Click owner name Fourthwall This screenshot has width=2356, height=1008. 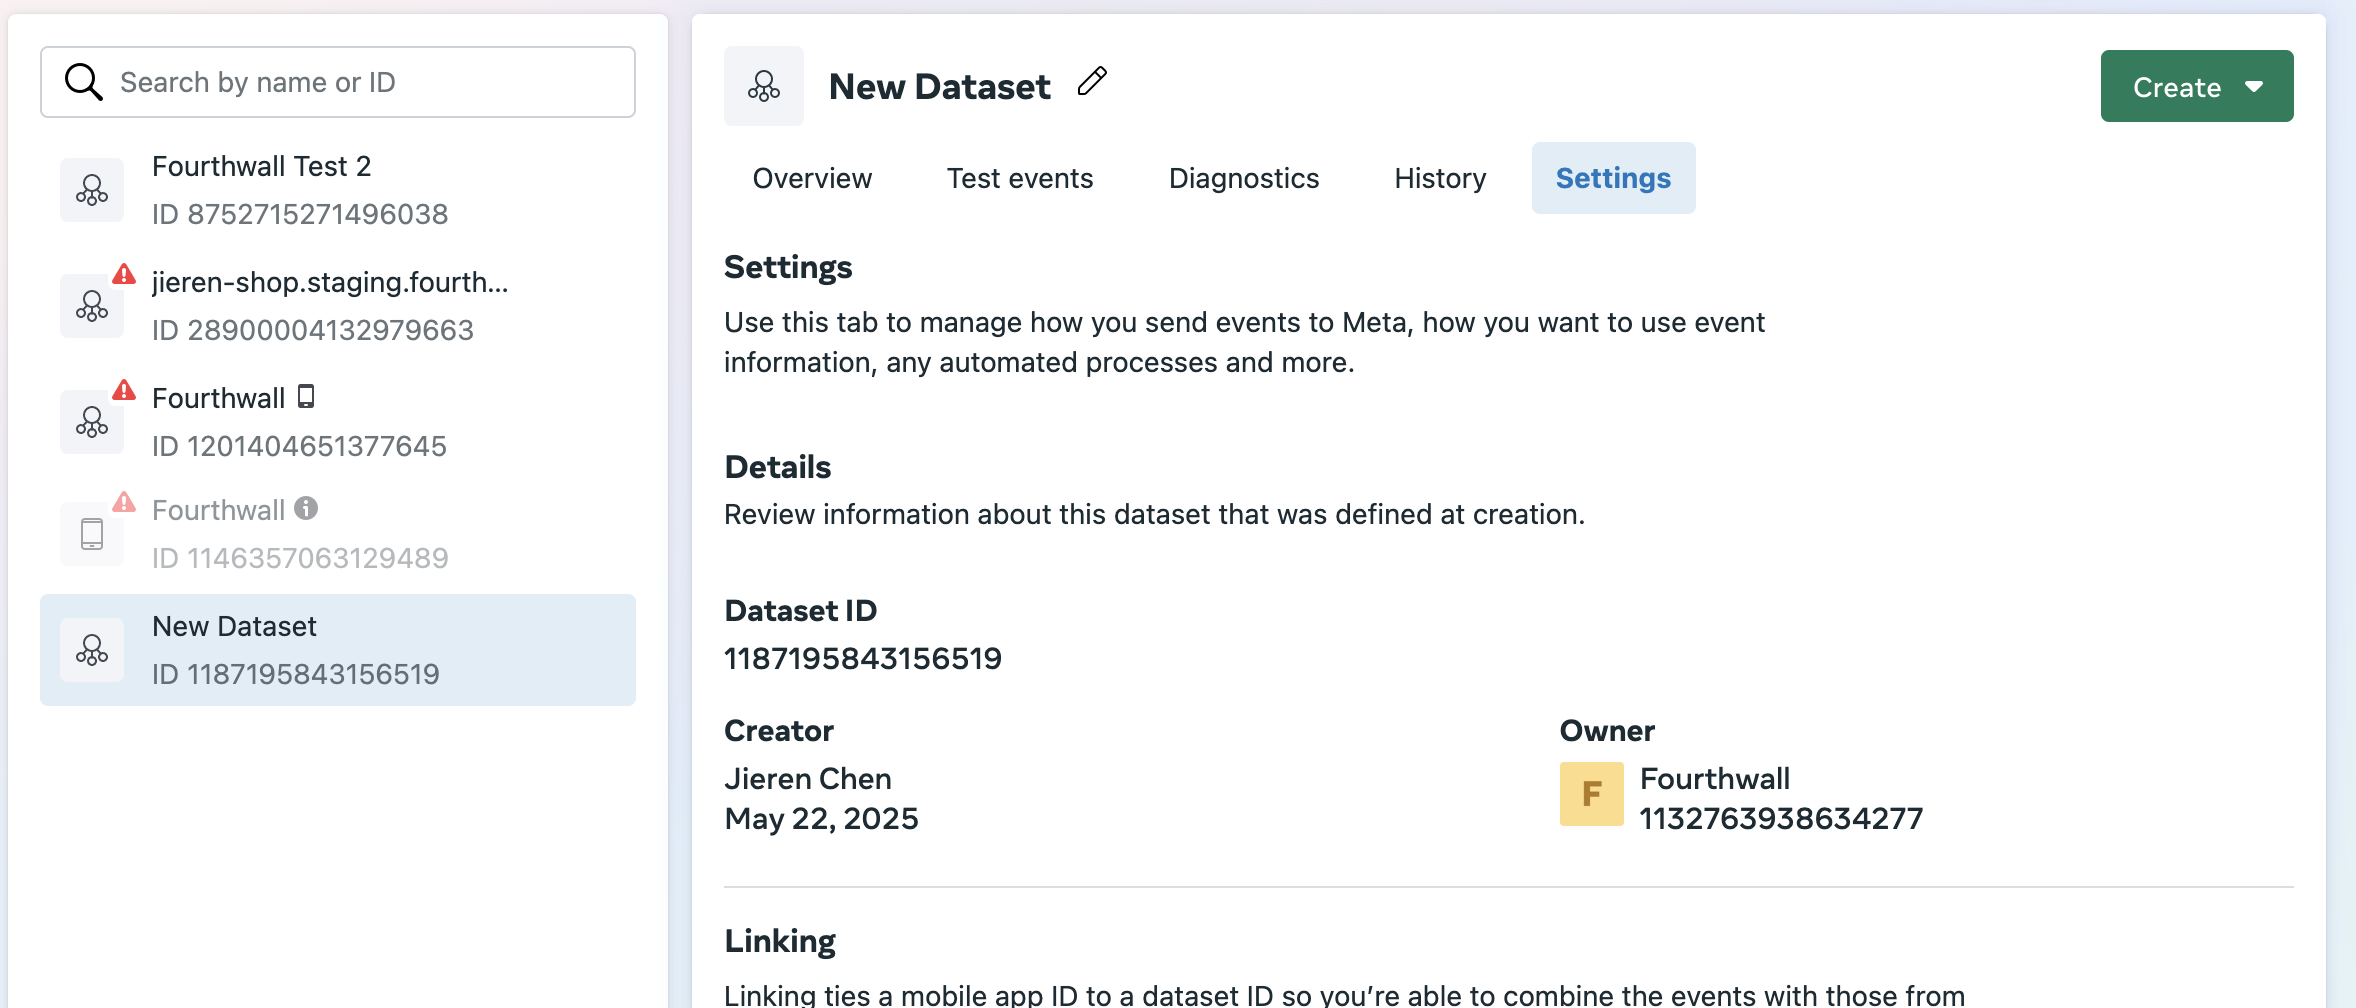1715,779
